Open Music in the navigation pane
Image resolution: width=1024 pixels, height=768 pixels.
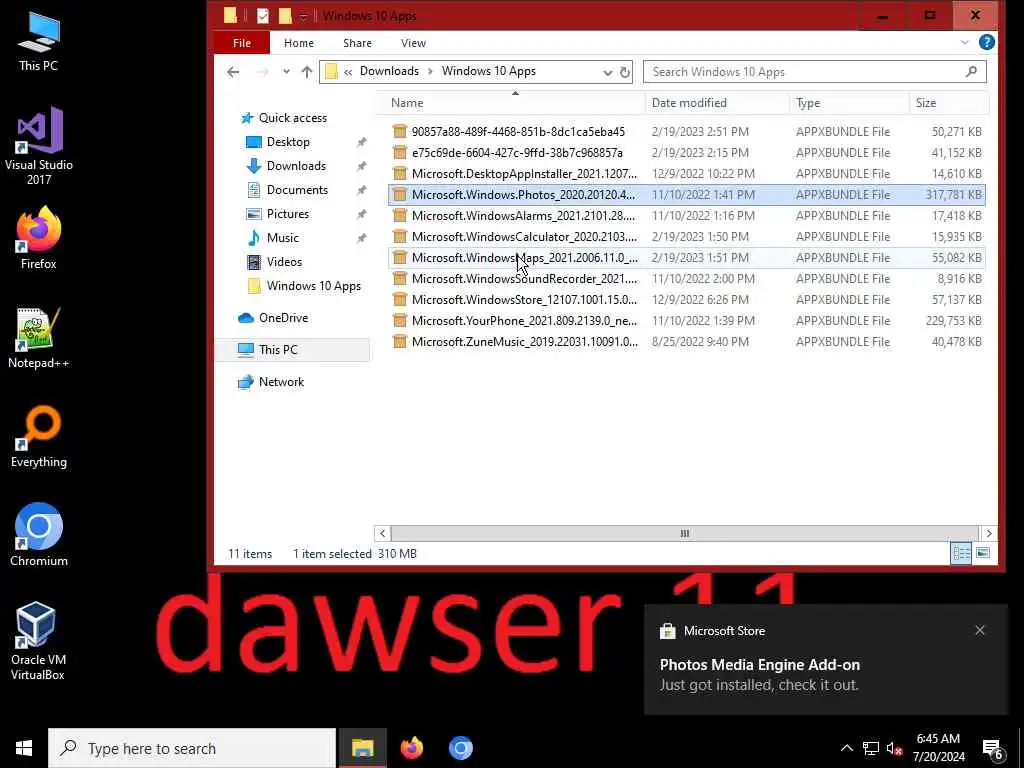tap(282, 238)
